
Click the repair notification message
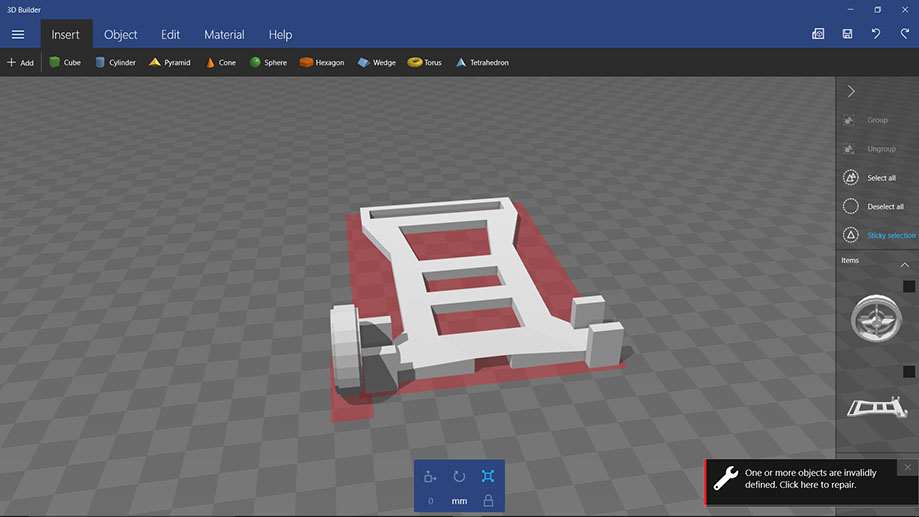click(x=811, y=479)
